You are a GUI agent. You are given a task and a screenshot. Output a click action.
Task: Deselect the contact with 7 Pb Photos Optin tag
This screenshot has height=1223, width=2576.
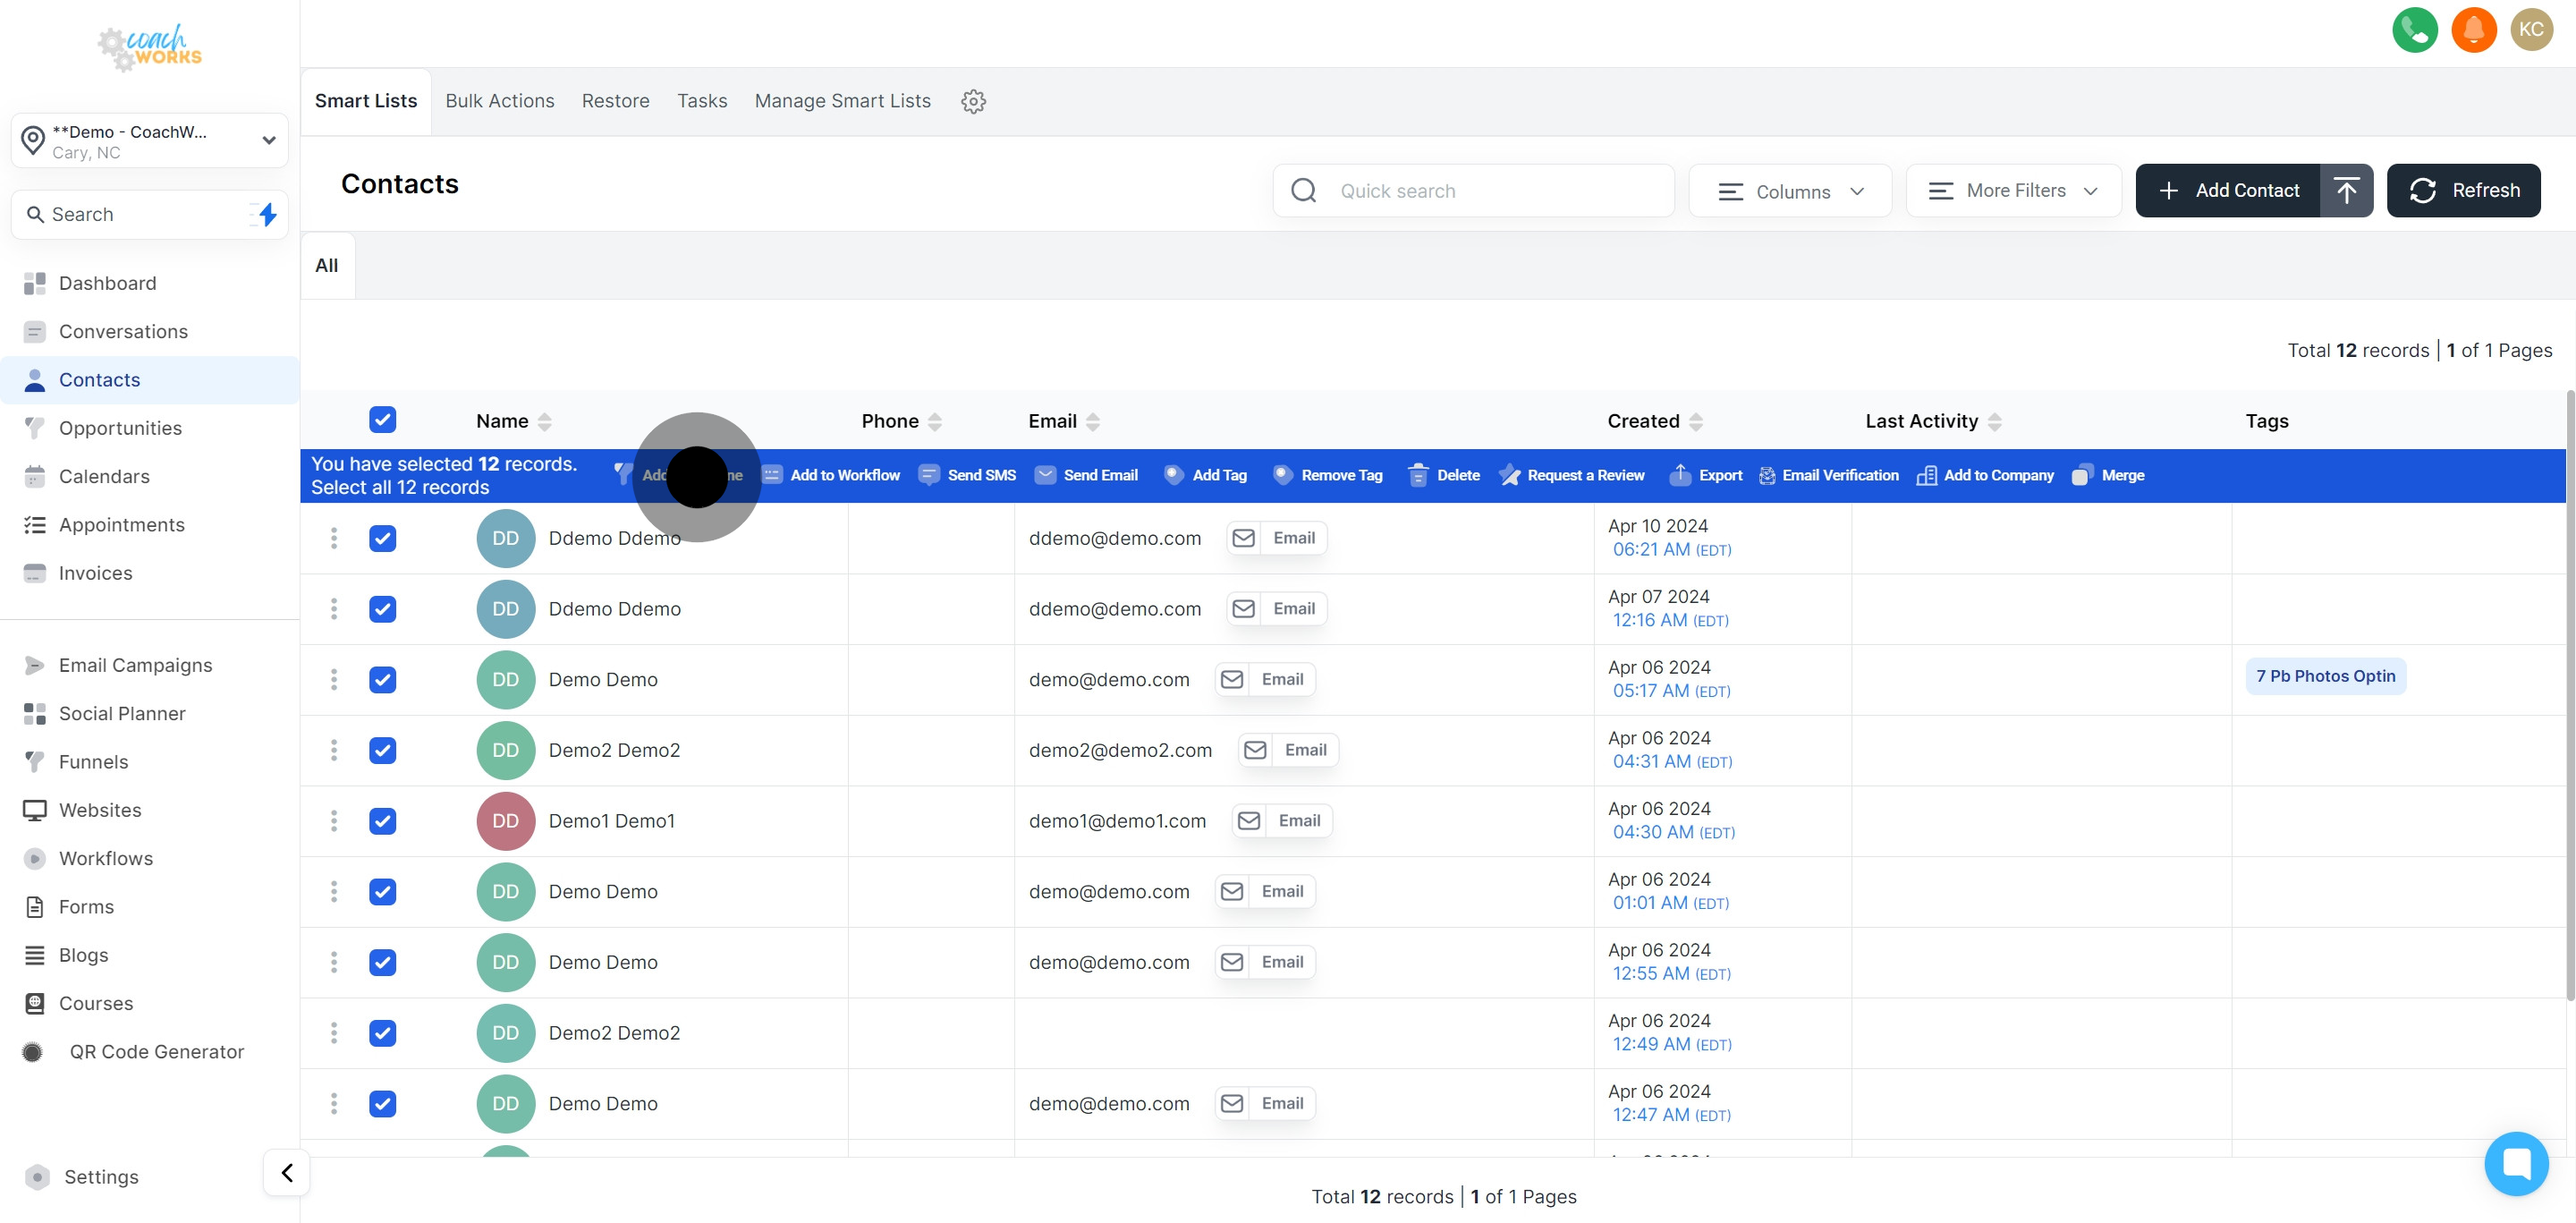pyautogui.click(x=382, y=680)
